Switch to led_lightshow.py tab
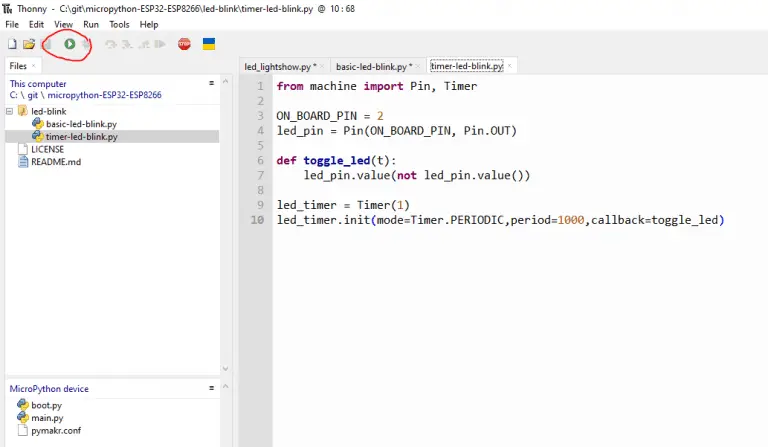Viewport: 768px width, 447px height. [279, 66]
